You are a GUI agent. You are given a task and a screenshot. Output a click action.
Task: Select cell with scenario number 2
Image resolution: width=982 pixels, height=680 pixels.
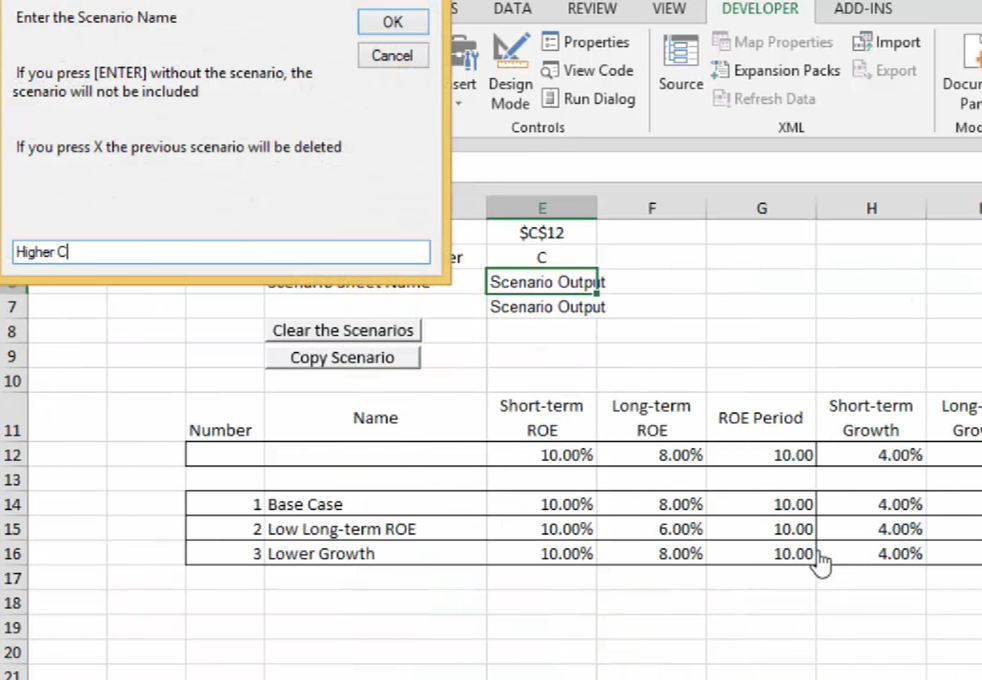pos(225,529)
